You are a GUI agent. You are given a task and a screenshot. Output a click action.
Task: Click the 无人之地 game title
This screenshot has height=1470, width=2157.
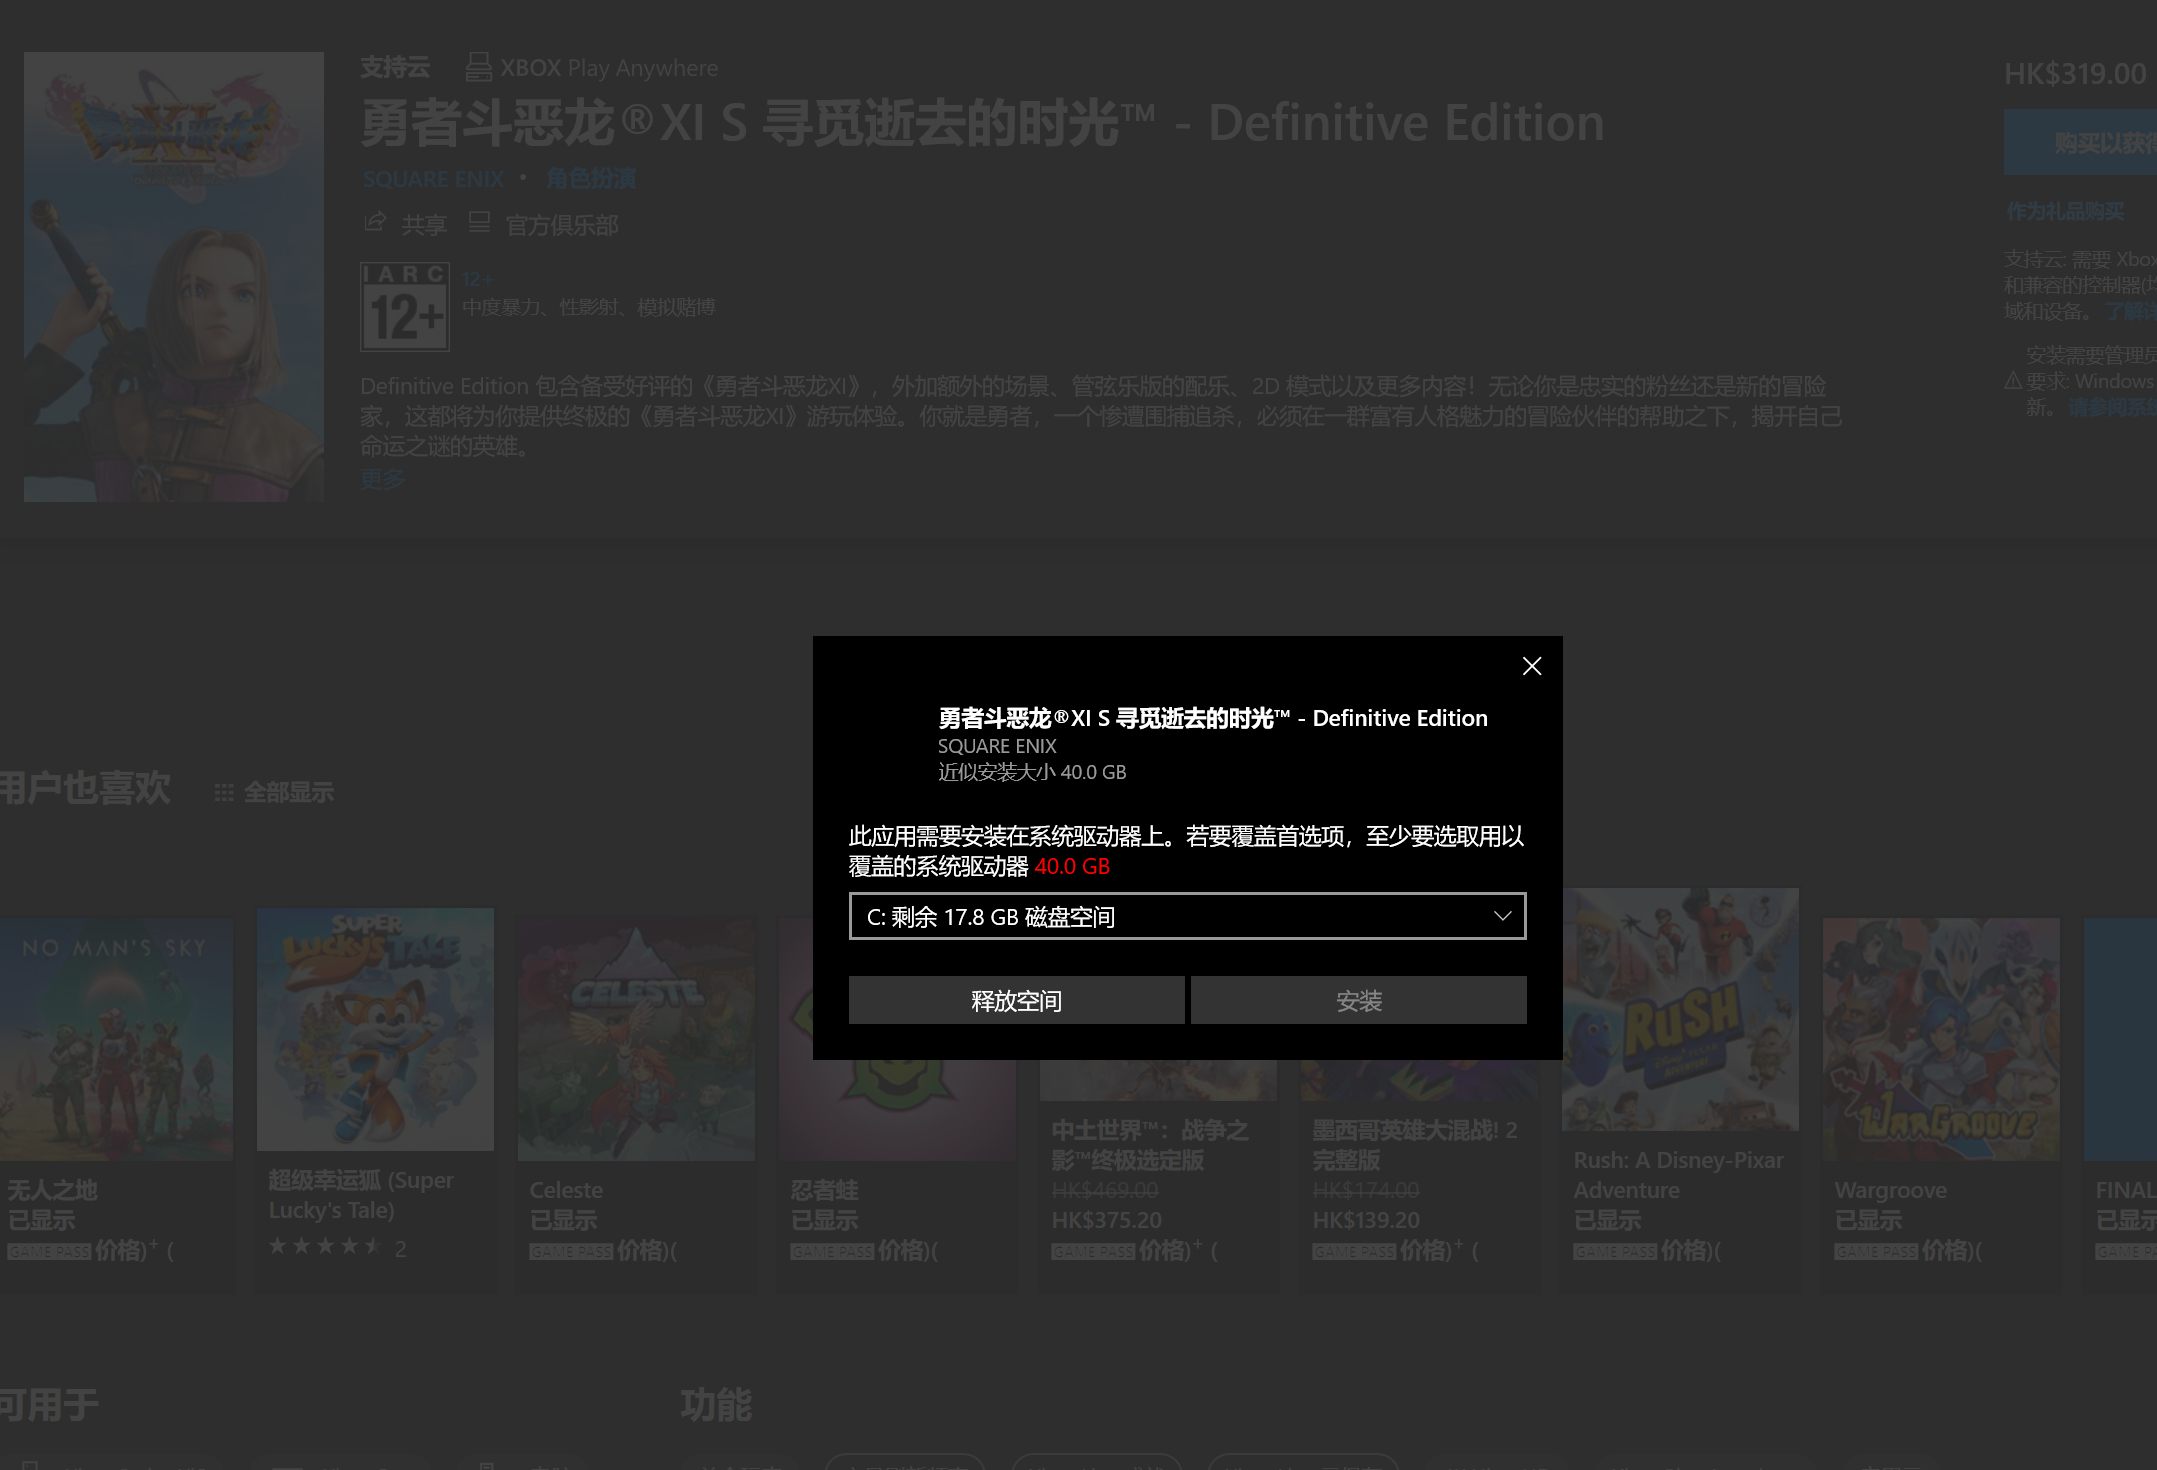tap(53, 1190)
